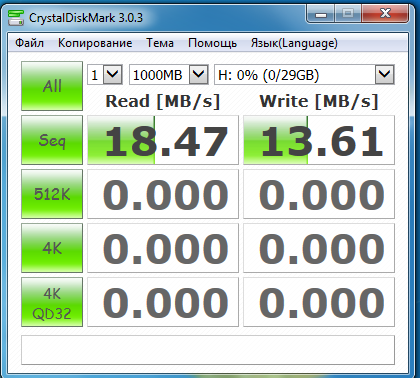The image size is (420, 378).
Task: Start the Seq sequential test
Action: click(x=52, y=140)
